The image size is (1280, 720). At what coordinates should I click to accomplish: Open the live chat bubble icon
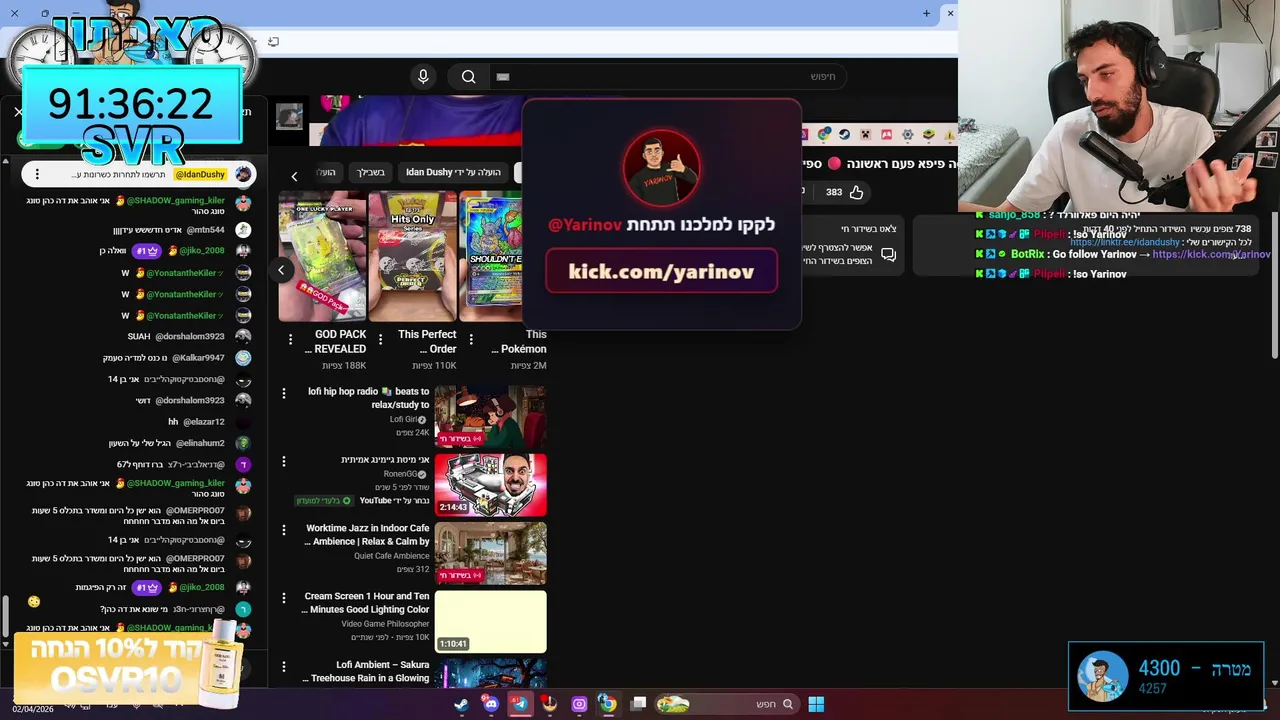click(888, 255)
